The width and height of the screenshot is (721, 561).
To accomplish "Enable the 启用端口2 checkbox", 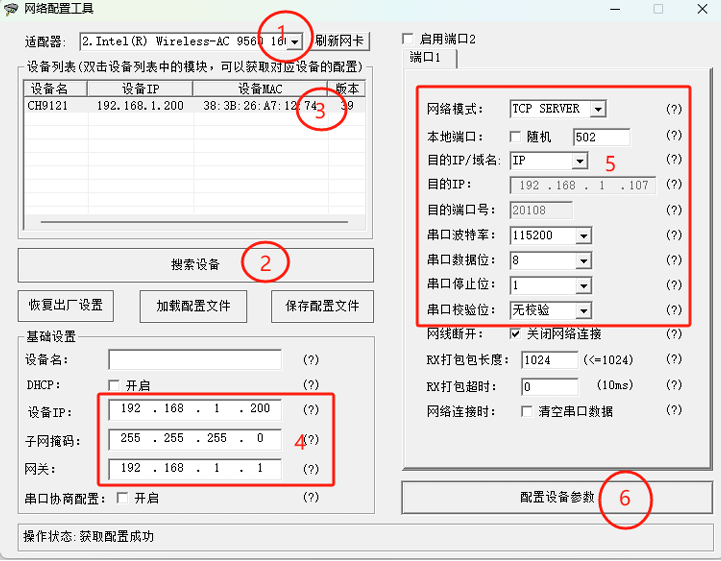I will (x=408, y=39).
